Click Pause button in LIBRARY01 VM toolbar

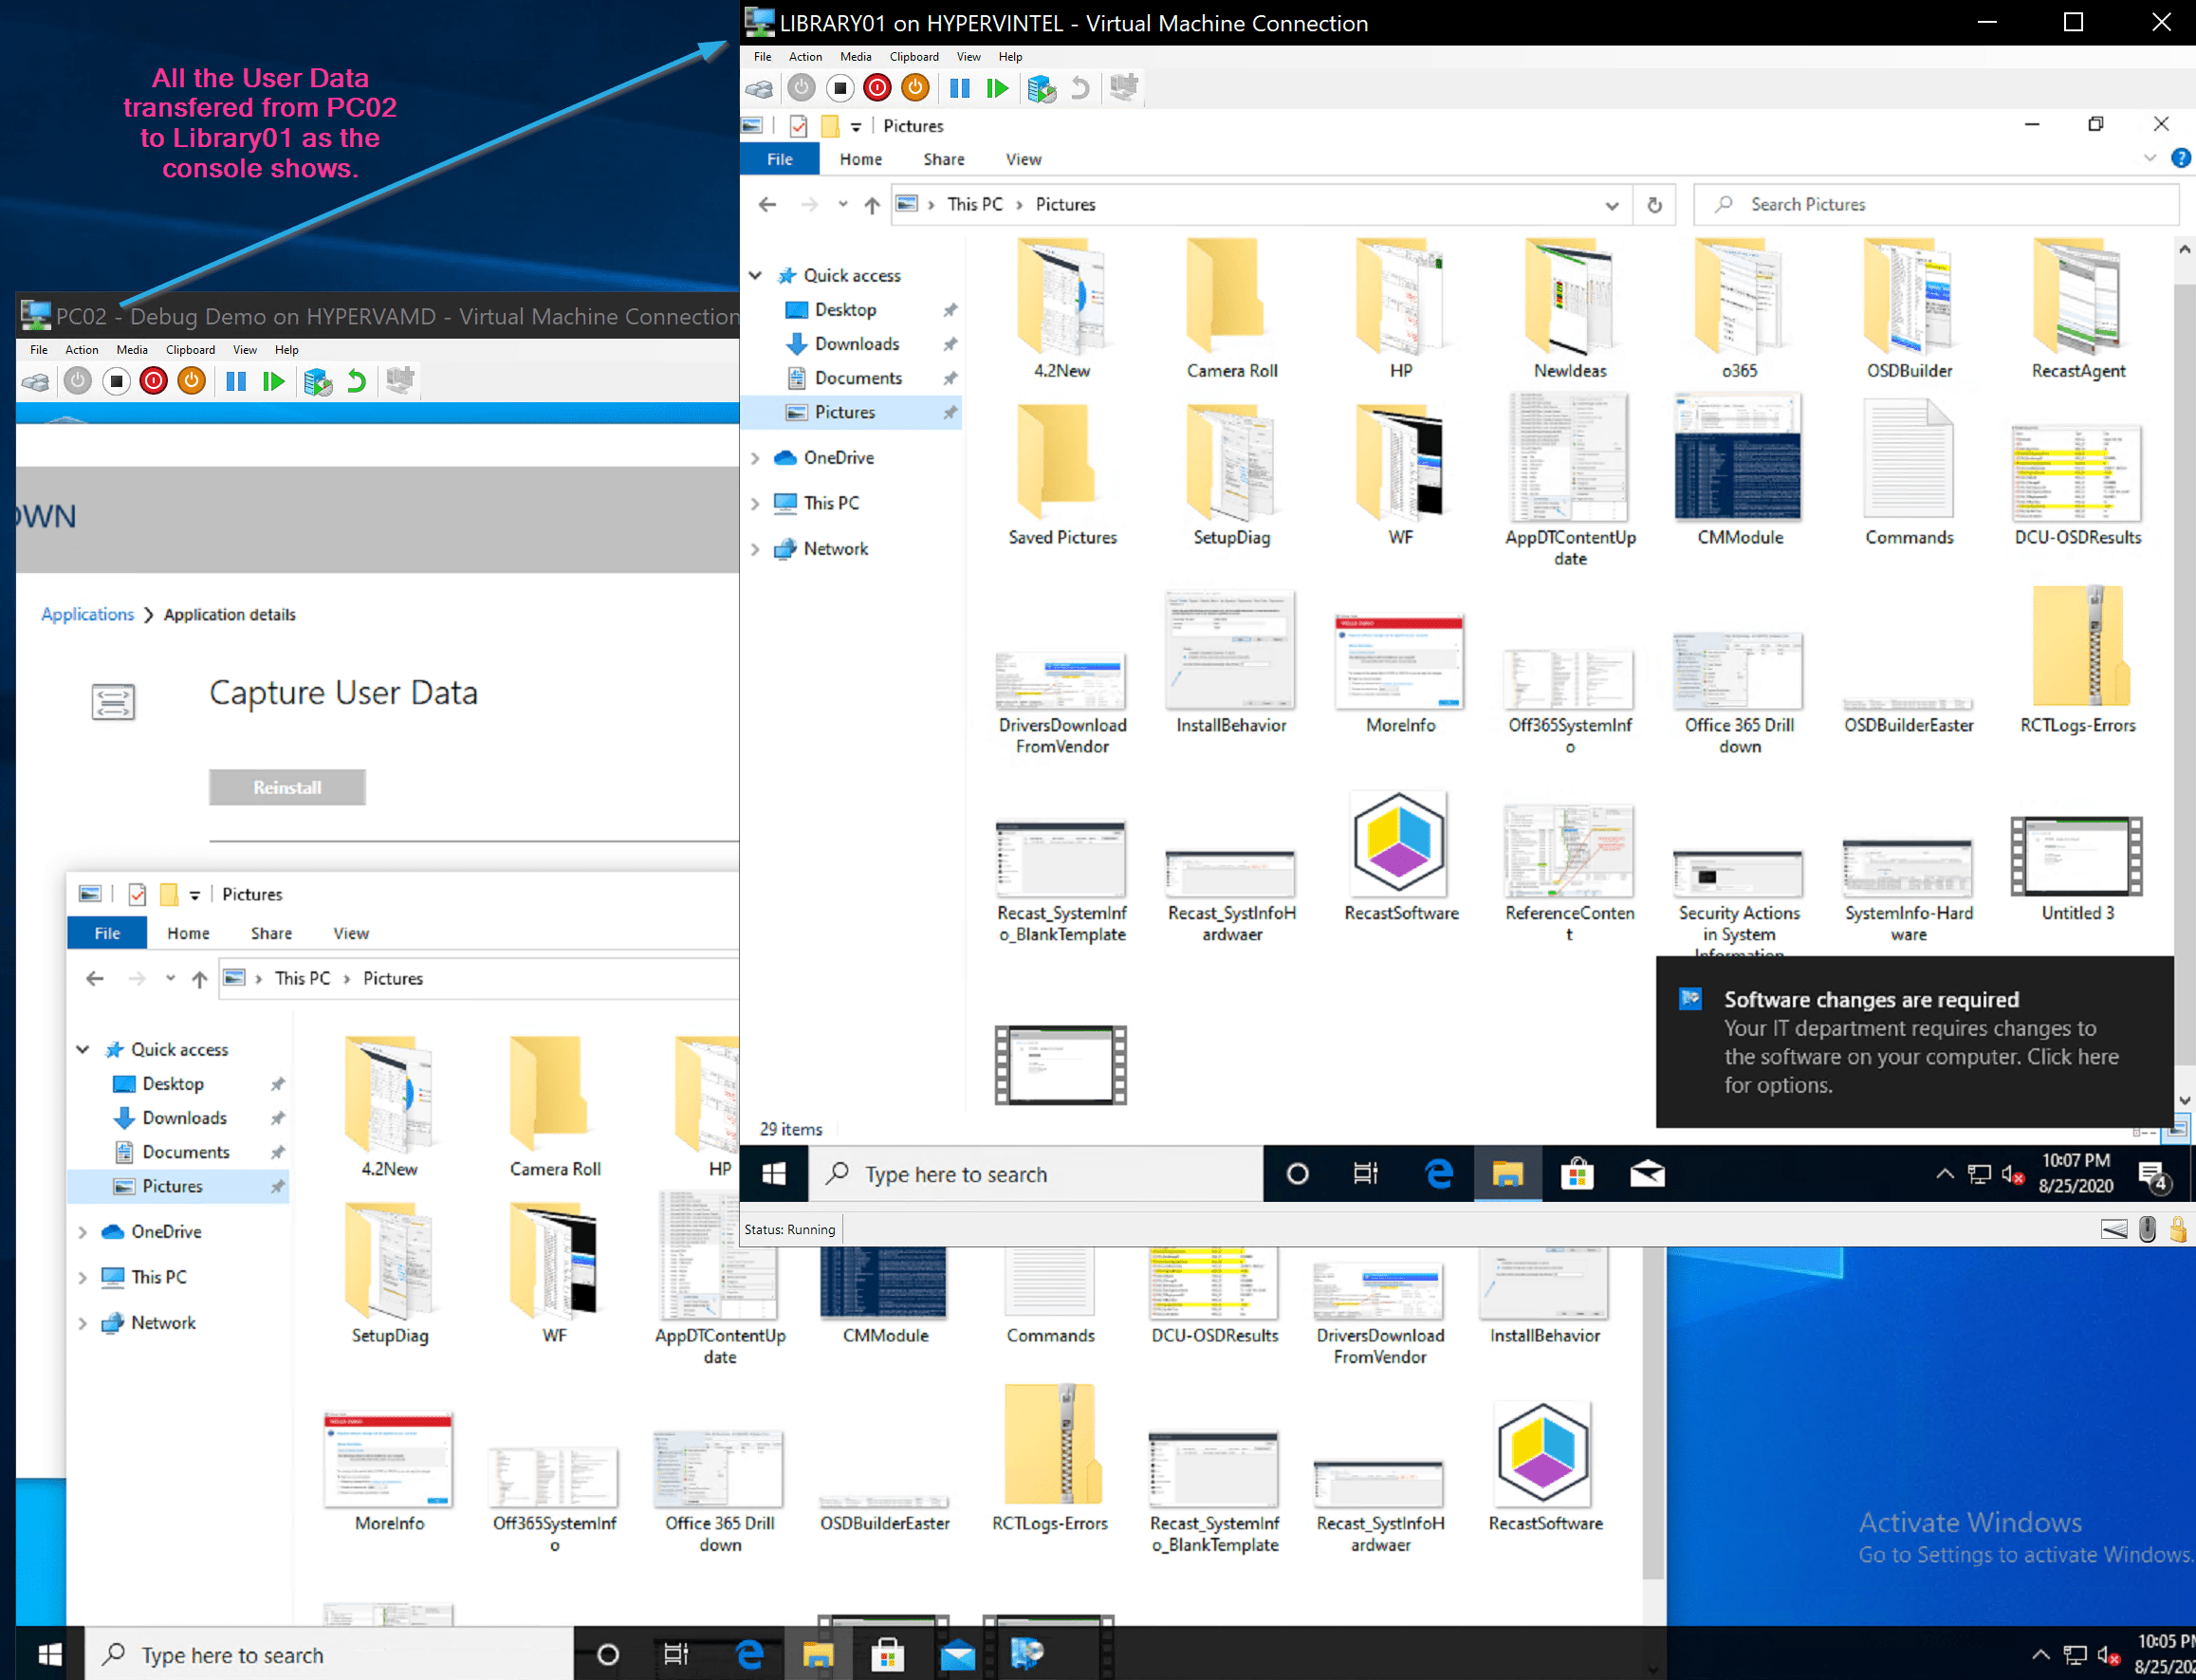(959, 89)
